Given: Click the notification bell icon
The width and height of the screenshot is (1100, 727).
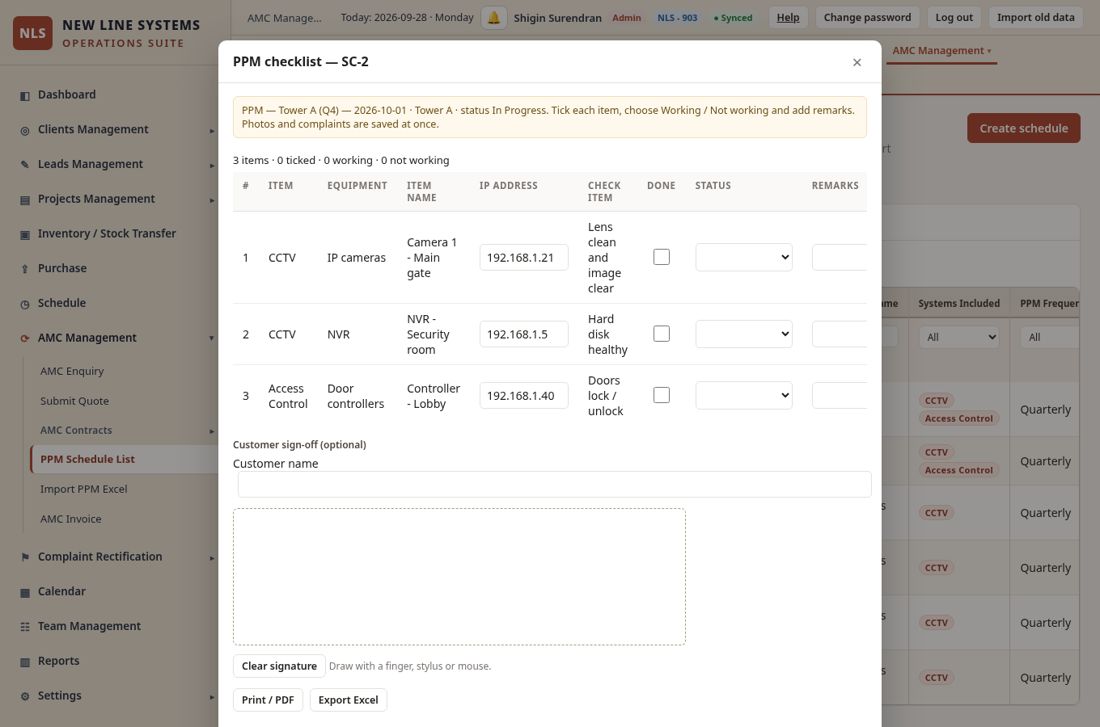Looking at the screenshot, I should pos(494,18).
